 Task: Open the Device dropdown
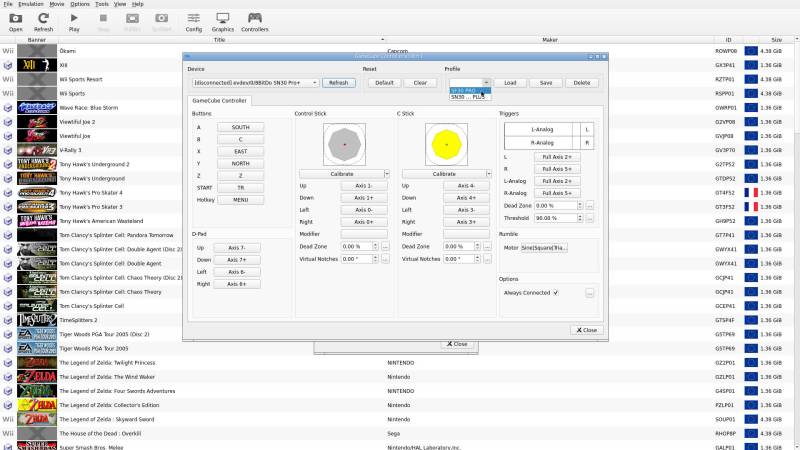coord(256,83)
